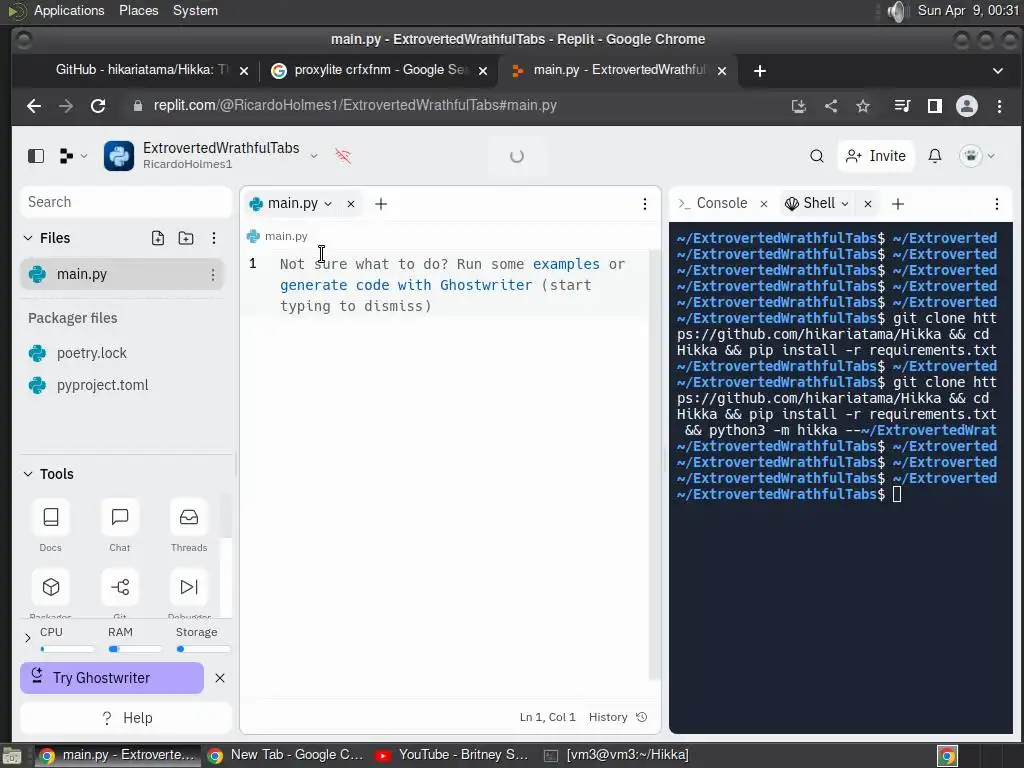
Task: Click the Chrome address bar URL
Action: (x=355, y=106)
